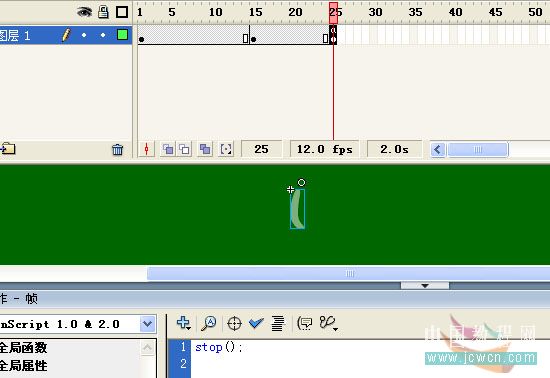Open modify onion markers button
The image size is (550, 378).
[226, 149]
